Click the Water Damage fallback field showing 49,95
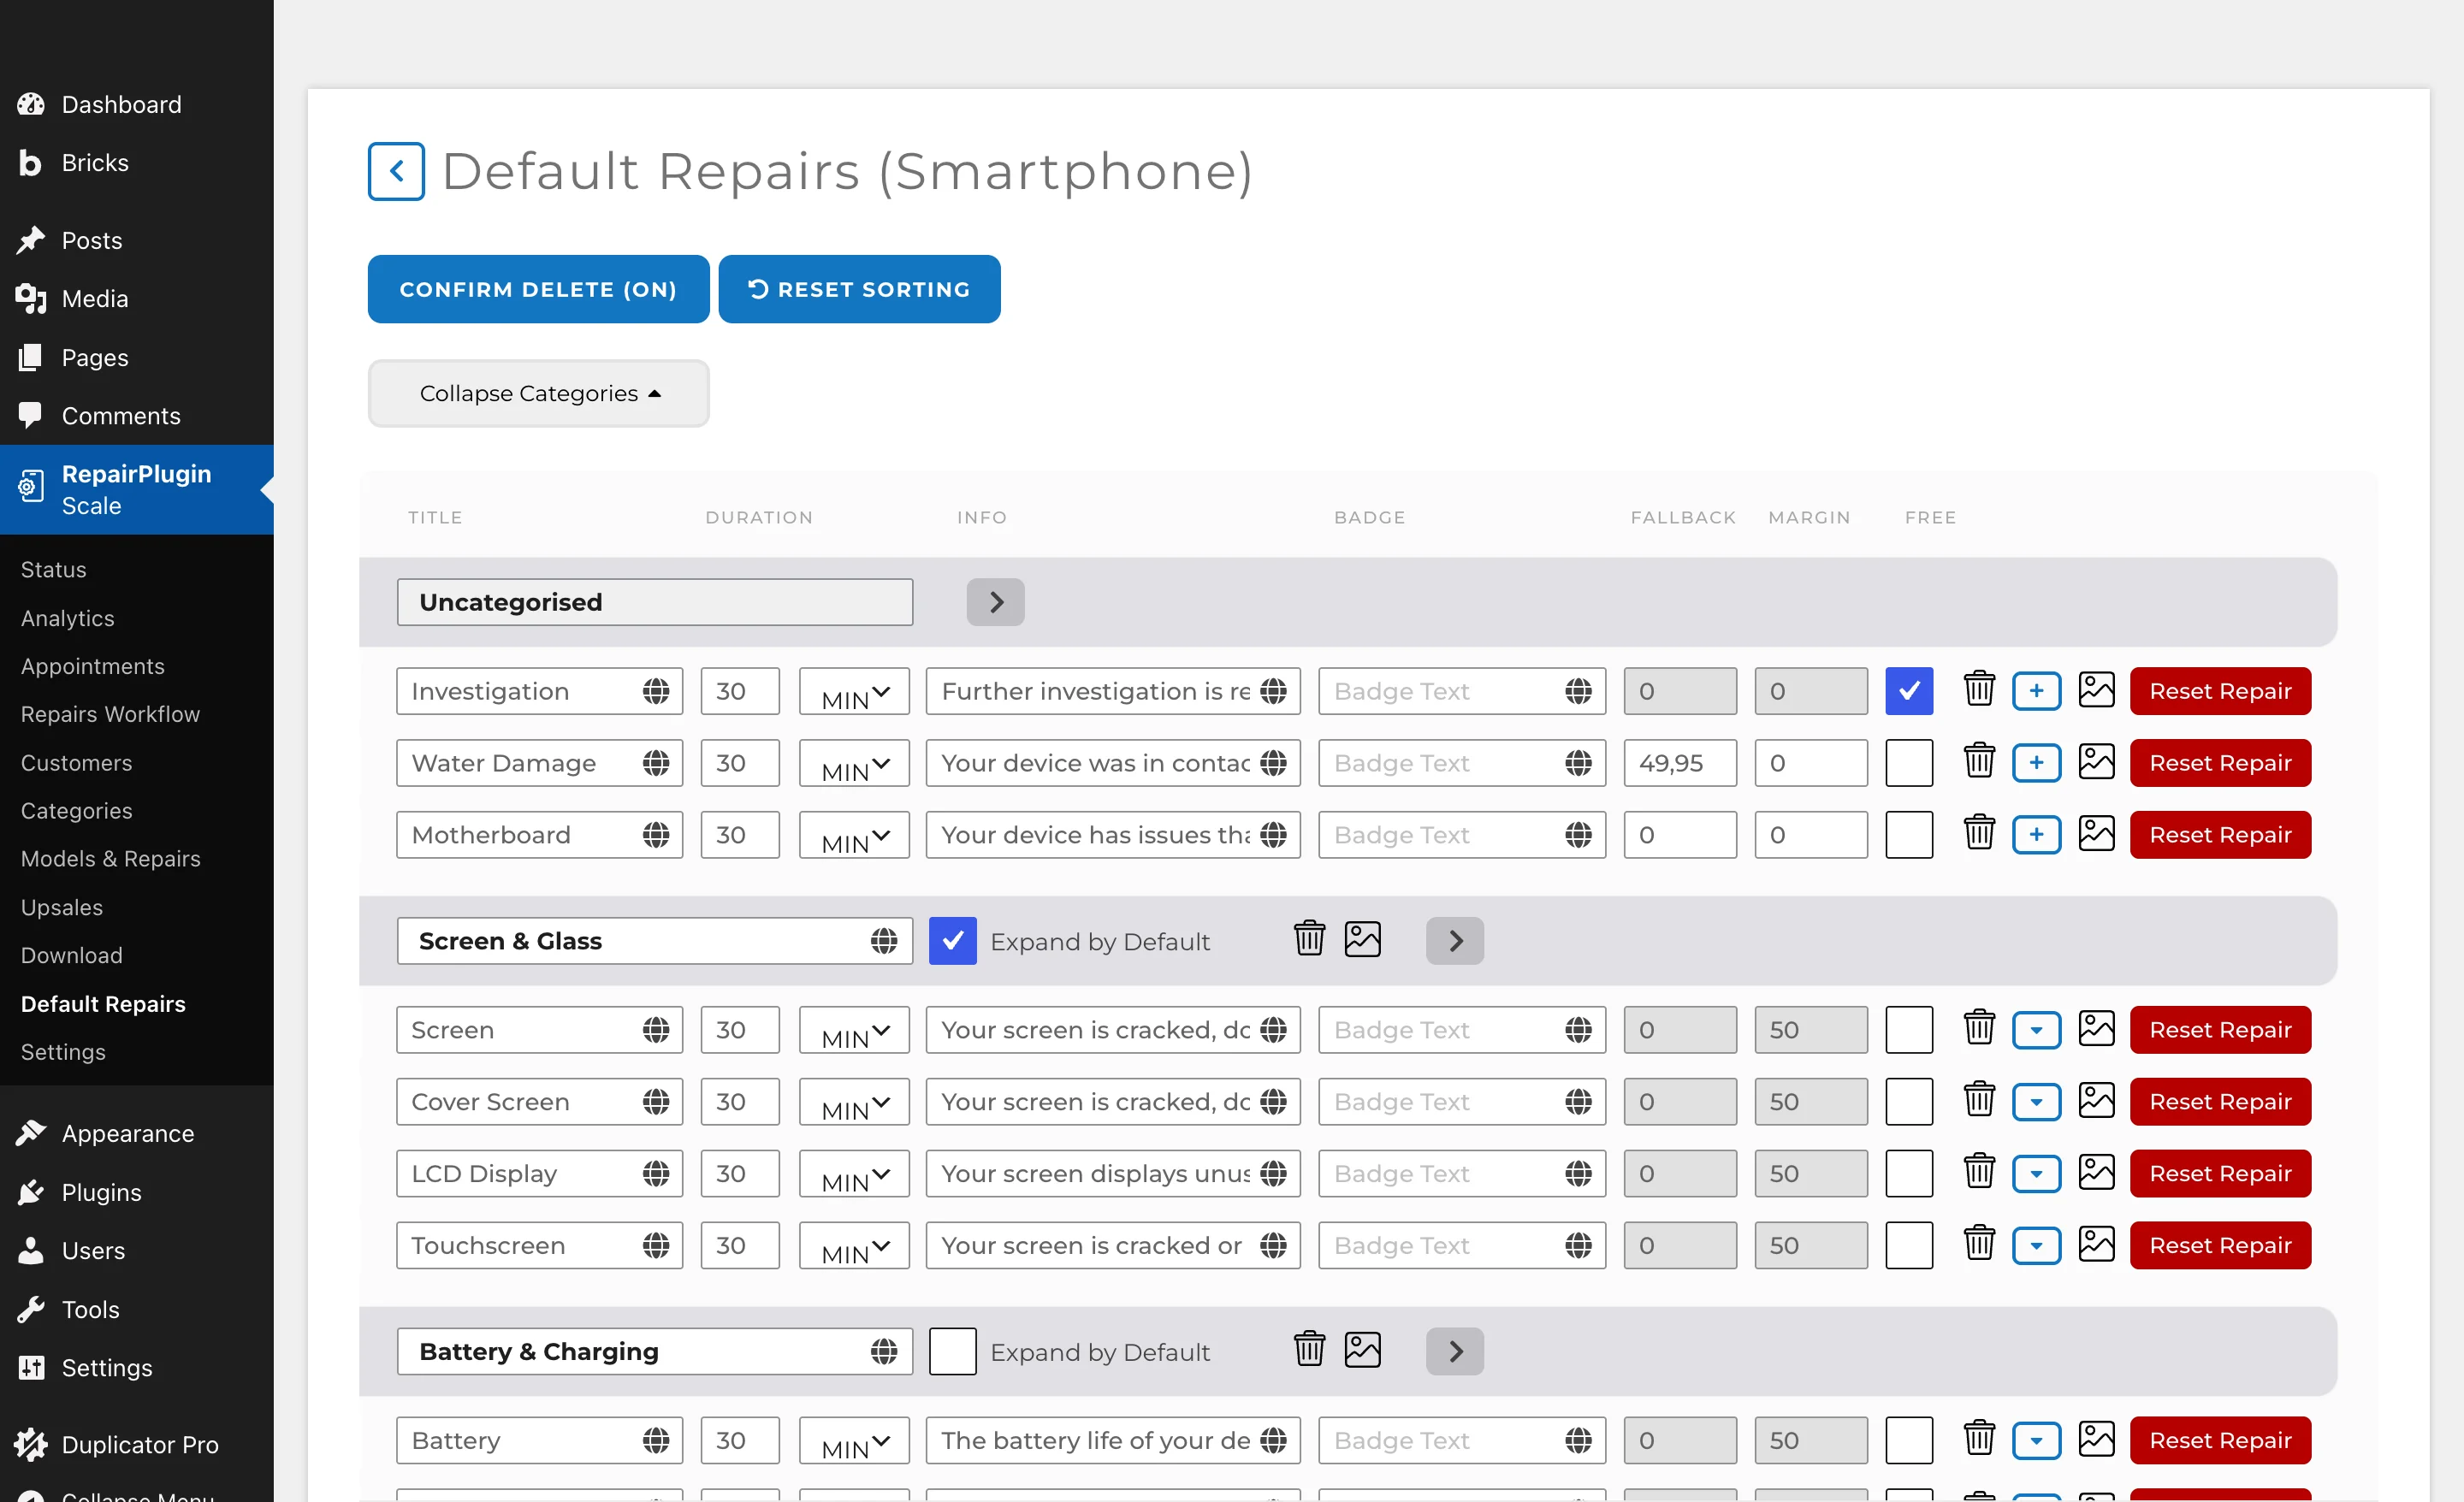The image size is (2464, 1502). (1680, 762)
